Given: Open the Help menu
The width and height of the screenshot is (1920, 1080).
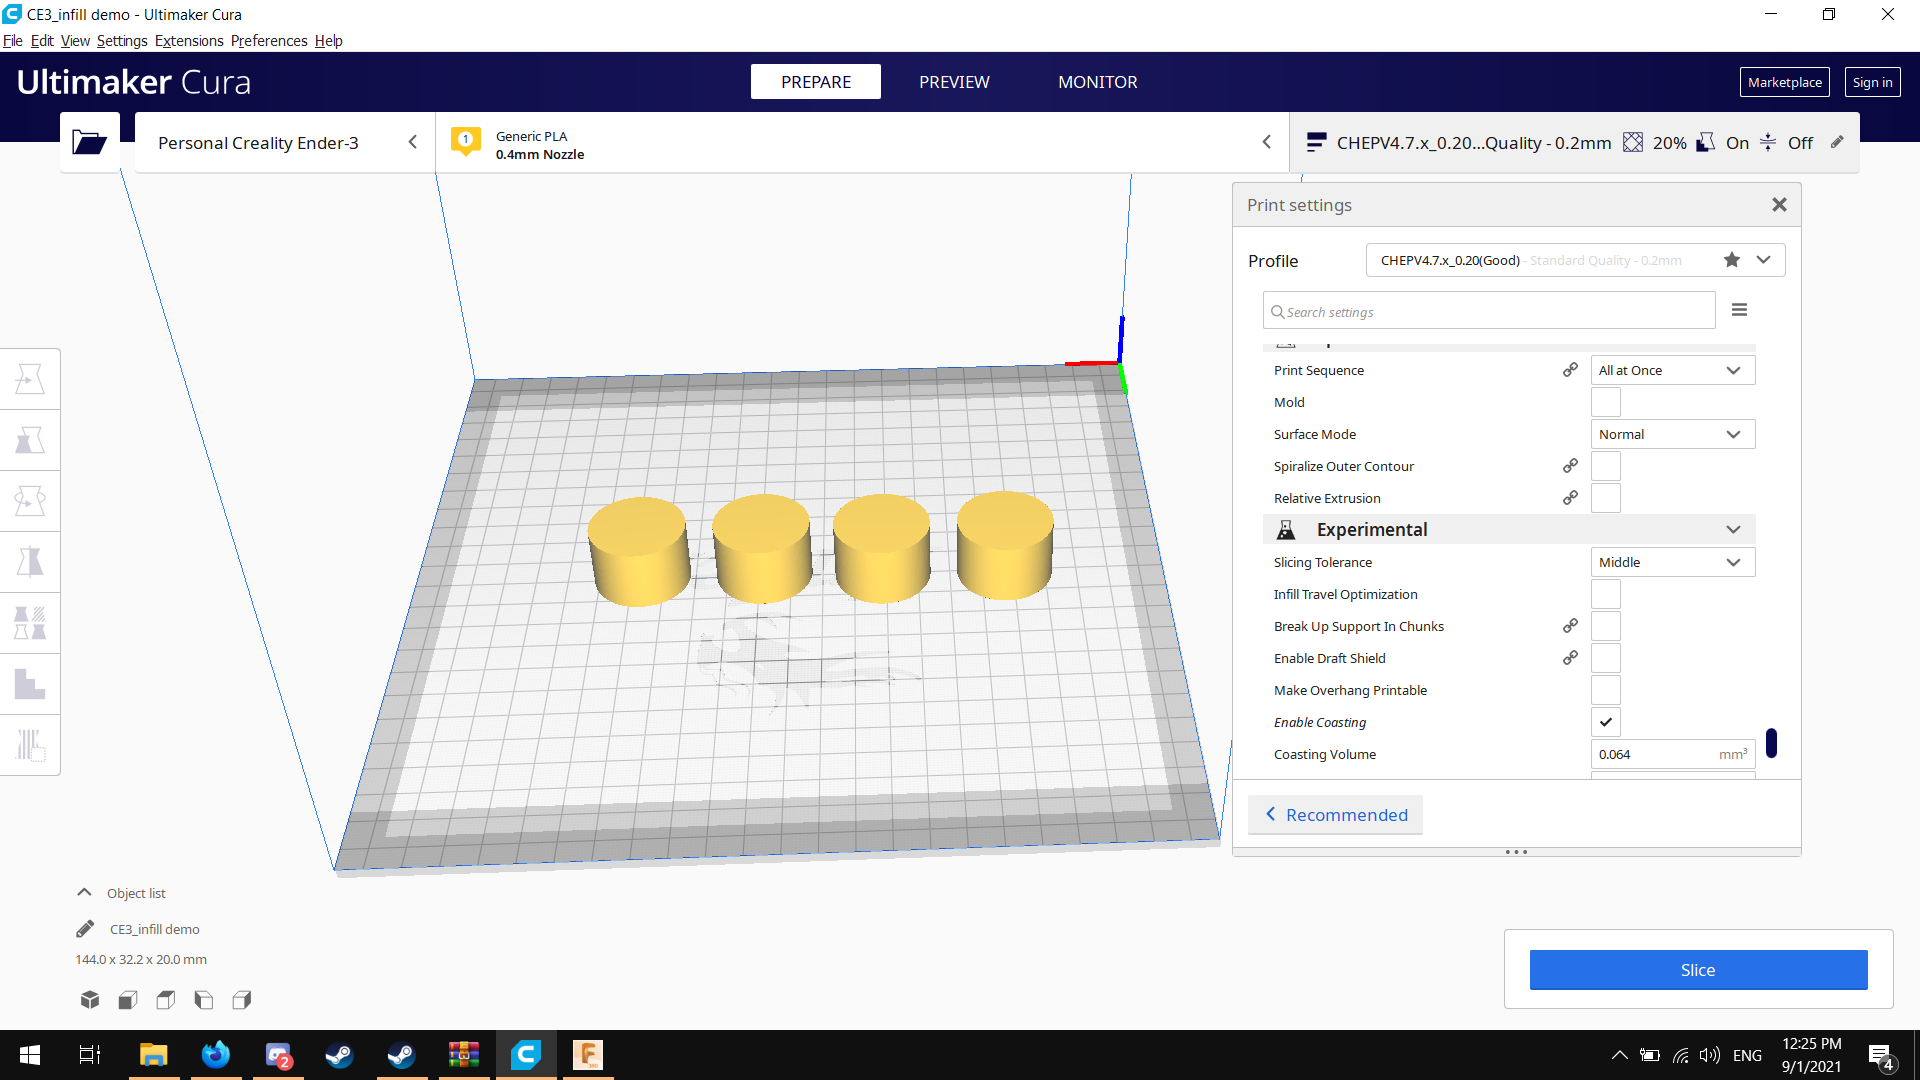Looking at the screenshot, I should 328,41.
